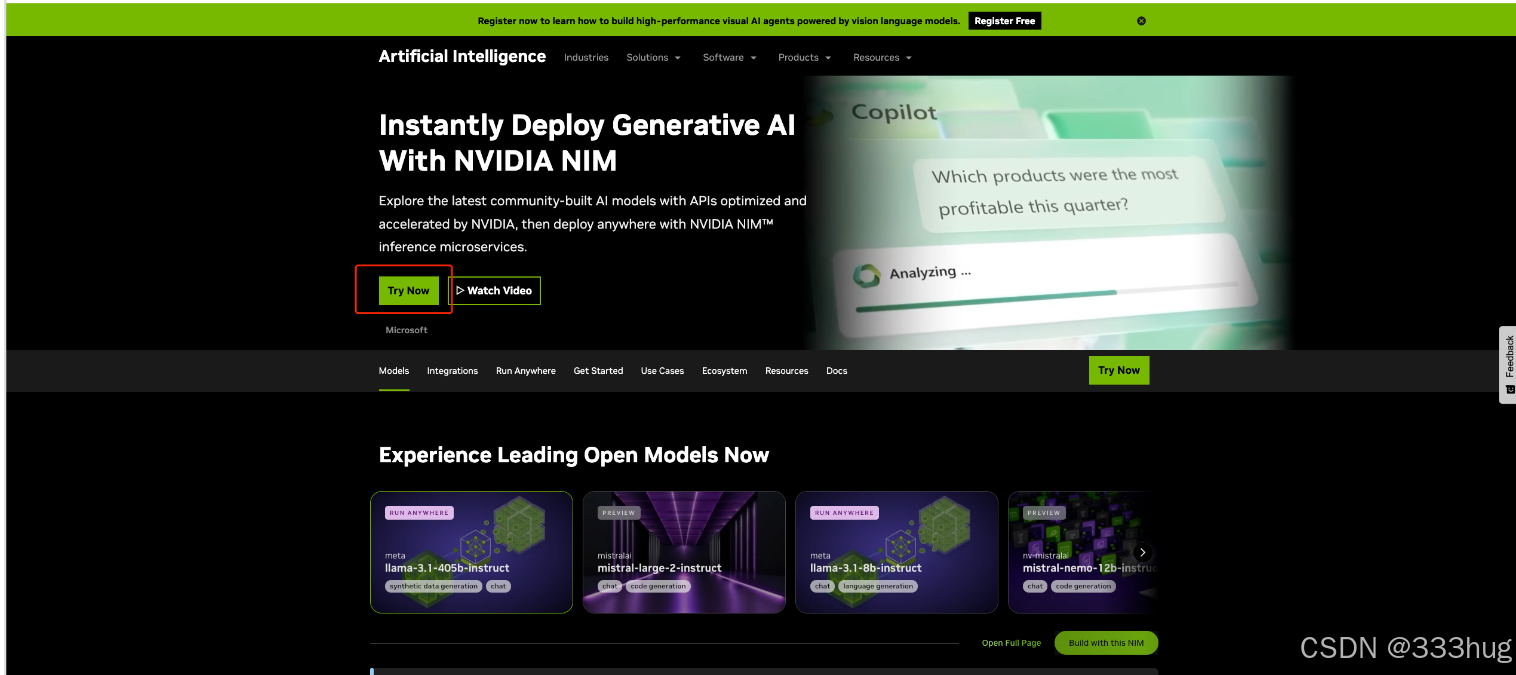Select the Use Cases tab
Viewport: 1516px width, 675px height.
[x=663, y=371]
